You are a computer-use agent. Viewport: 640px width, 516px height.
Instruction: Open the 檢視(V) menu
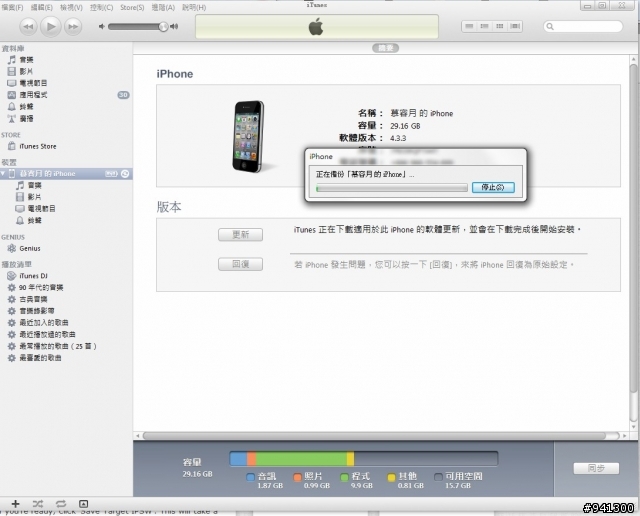71,7
